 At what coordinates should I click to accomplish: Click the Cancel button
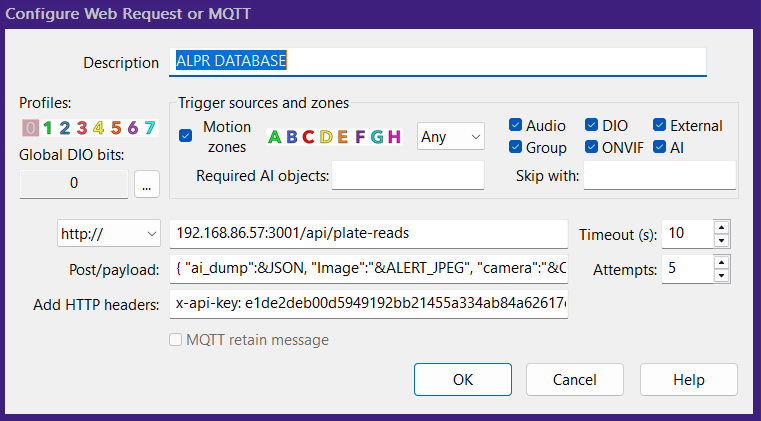click(575, 380)
